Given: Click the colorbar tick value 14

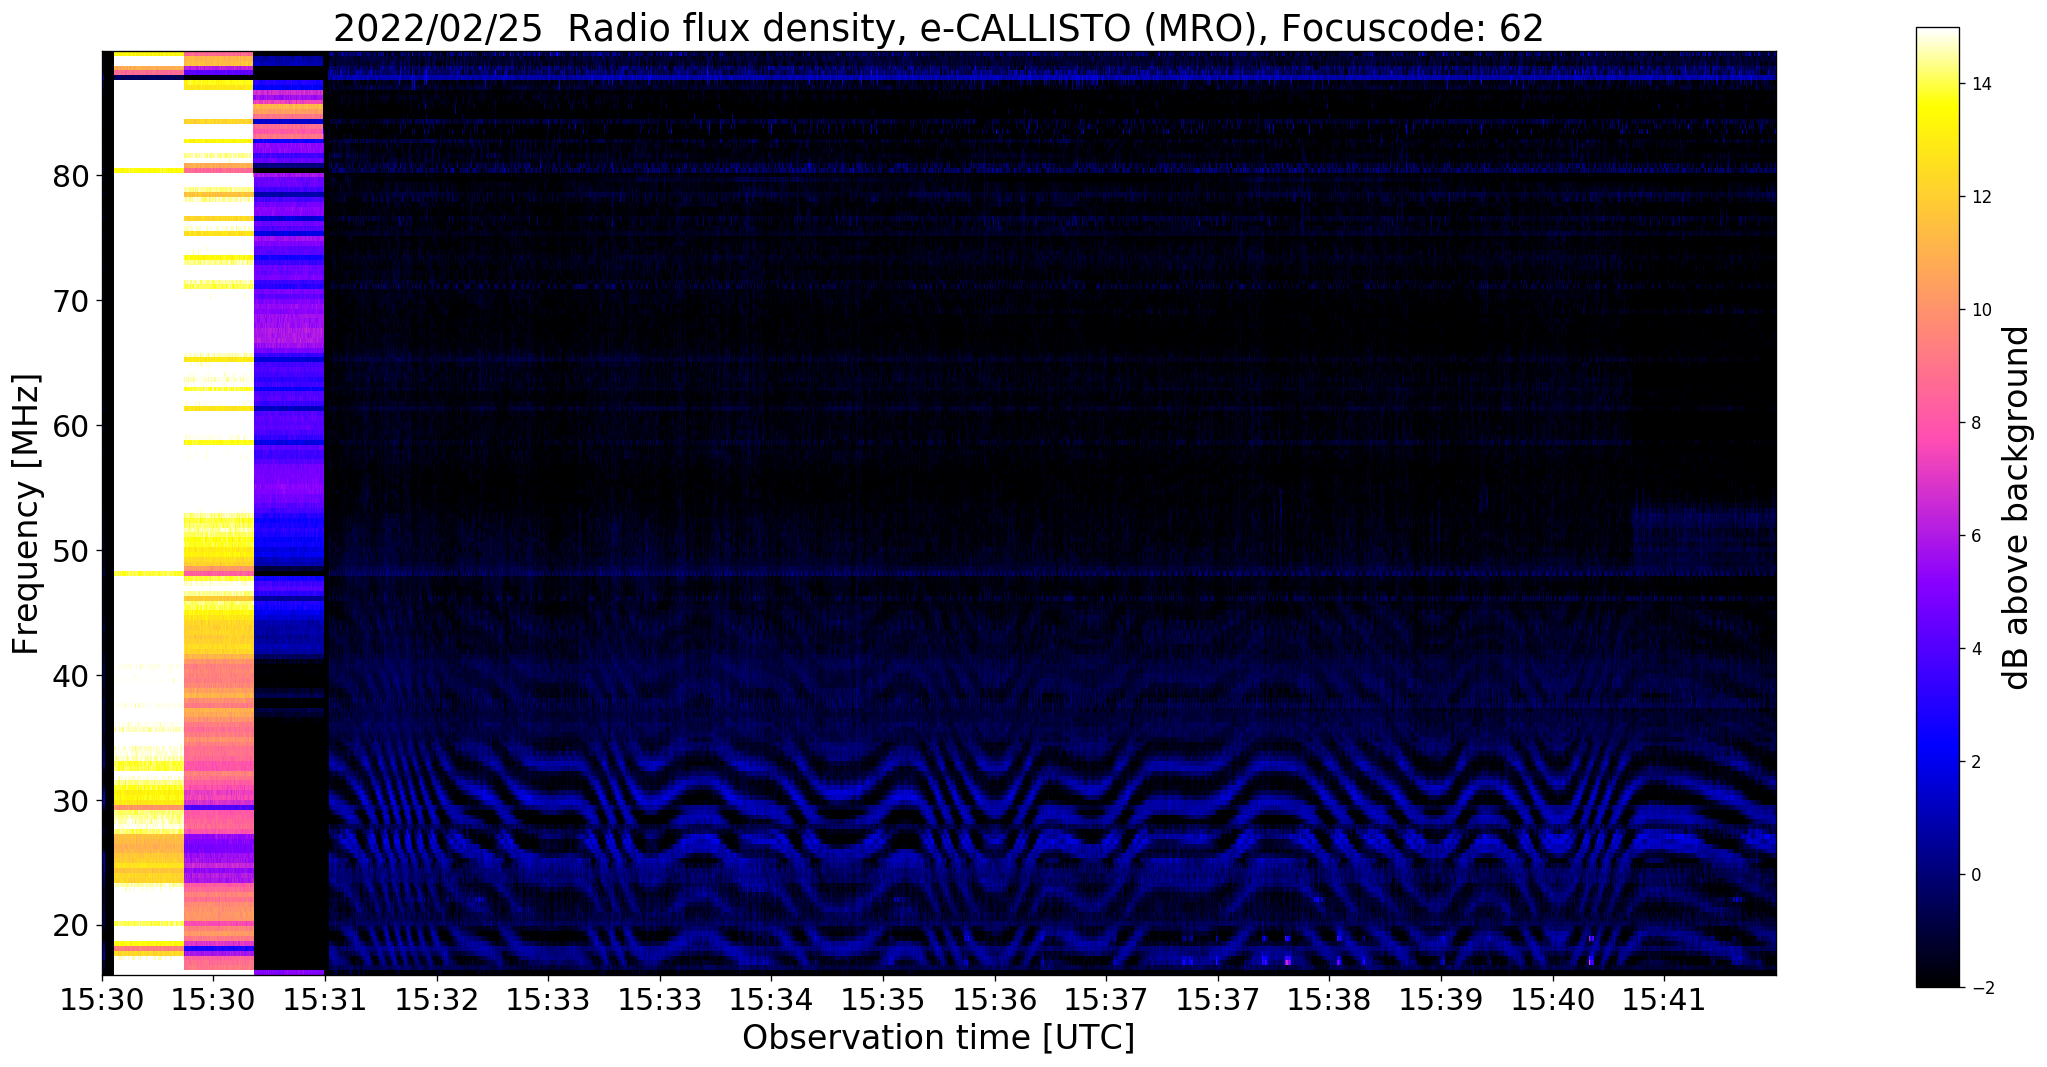Looking at the screenshot, I should click(1980, 84).
